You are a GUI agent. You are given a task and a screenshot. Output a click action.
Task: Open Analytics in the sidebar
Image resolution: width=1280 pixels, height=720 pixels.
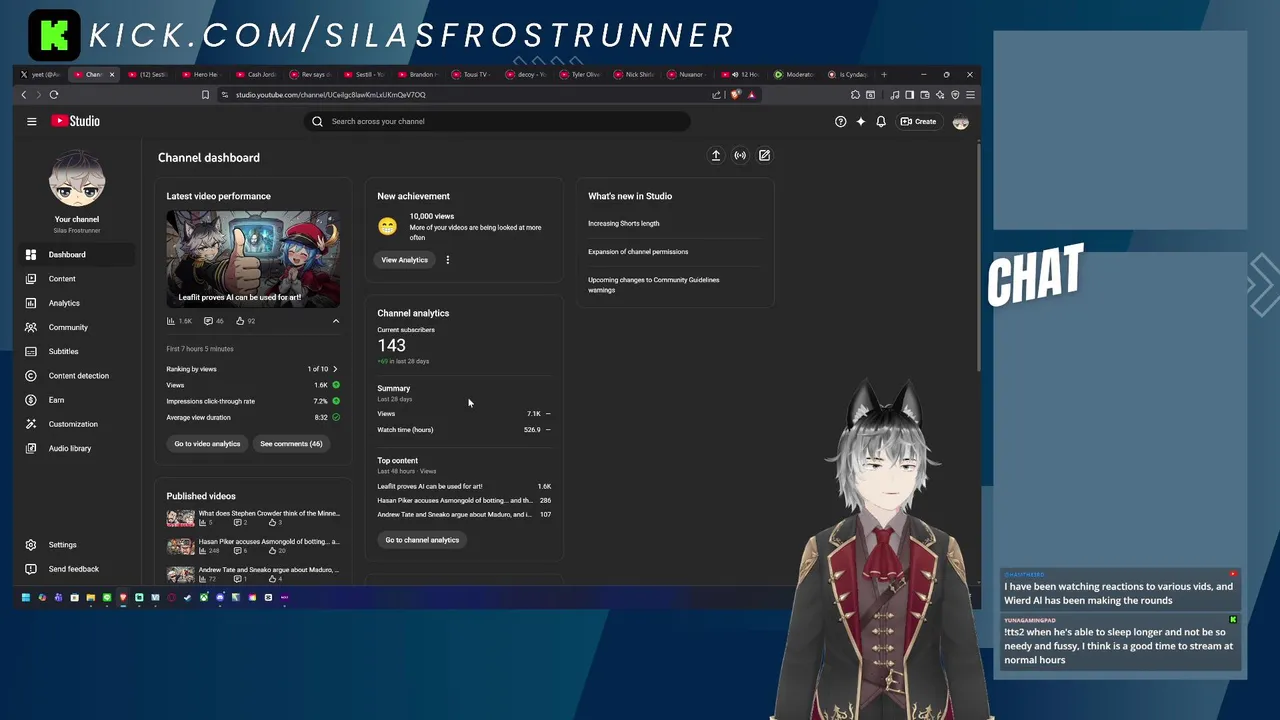tap(77, 303)
